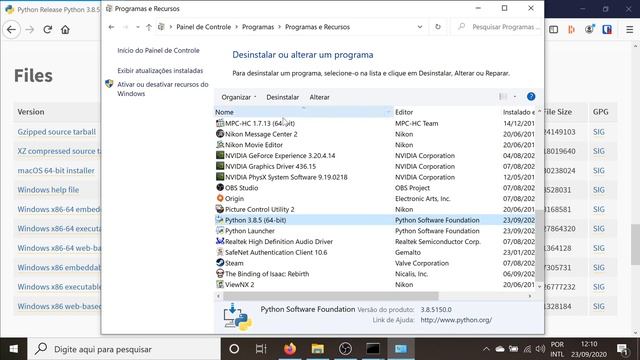The height and width of the screenshot is (360, 640).
Task: Open the http://www.python.org/ help link
Action: [x=456, y=320]
